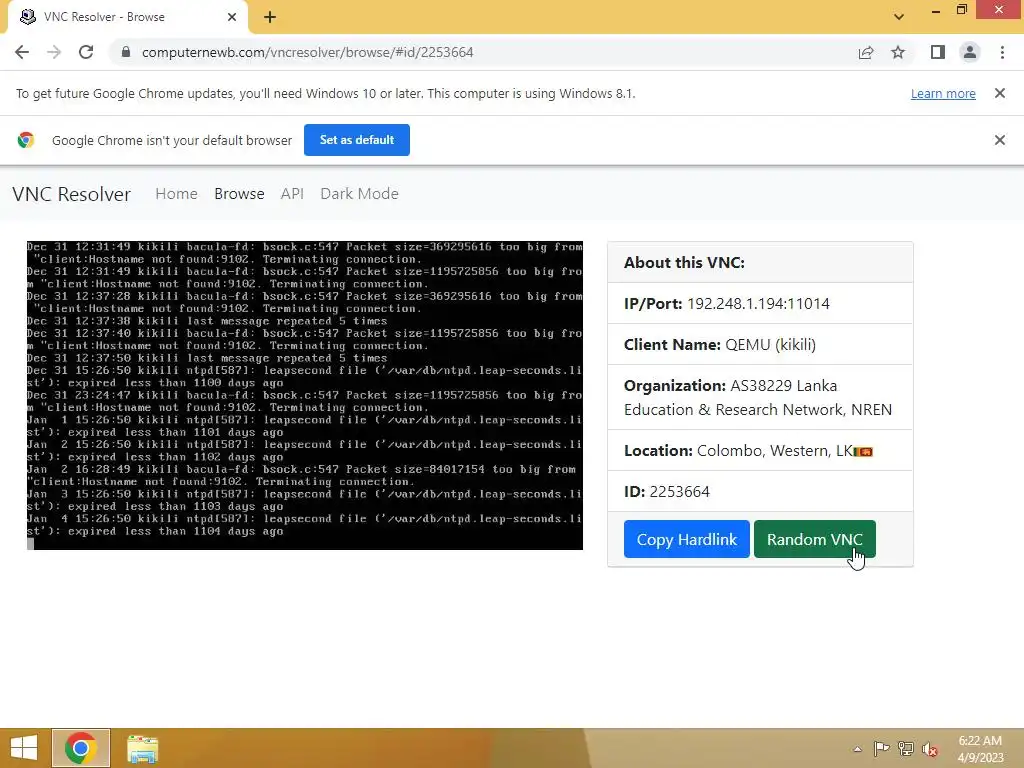Click Chrome in the taskbar

tap(81, 748)
